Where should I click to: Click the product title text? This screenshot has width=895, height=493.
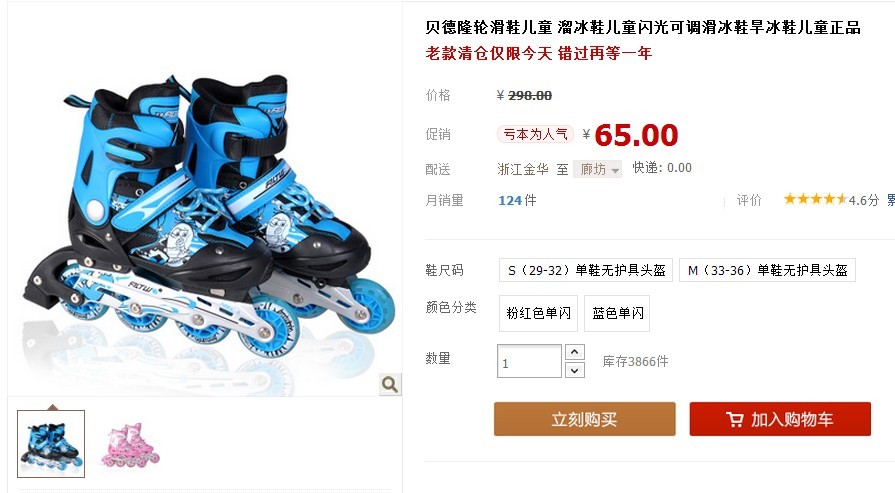point(643,27)
